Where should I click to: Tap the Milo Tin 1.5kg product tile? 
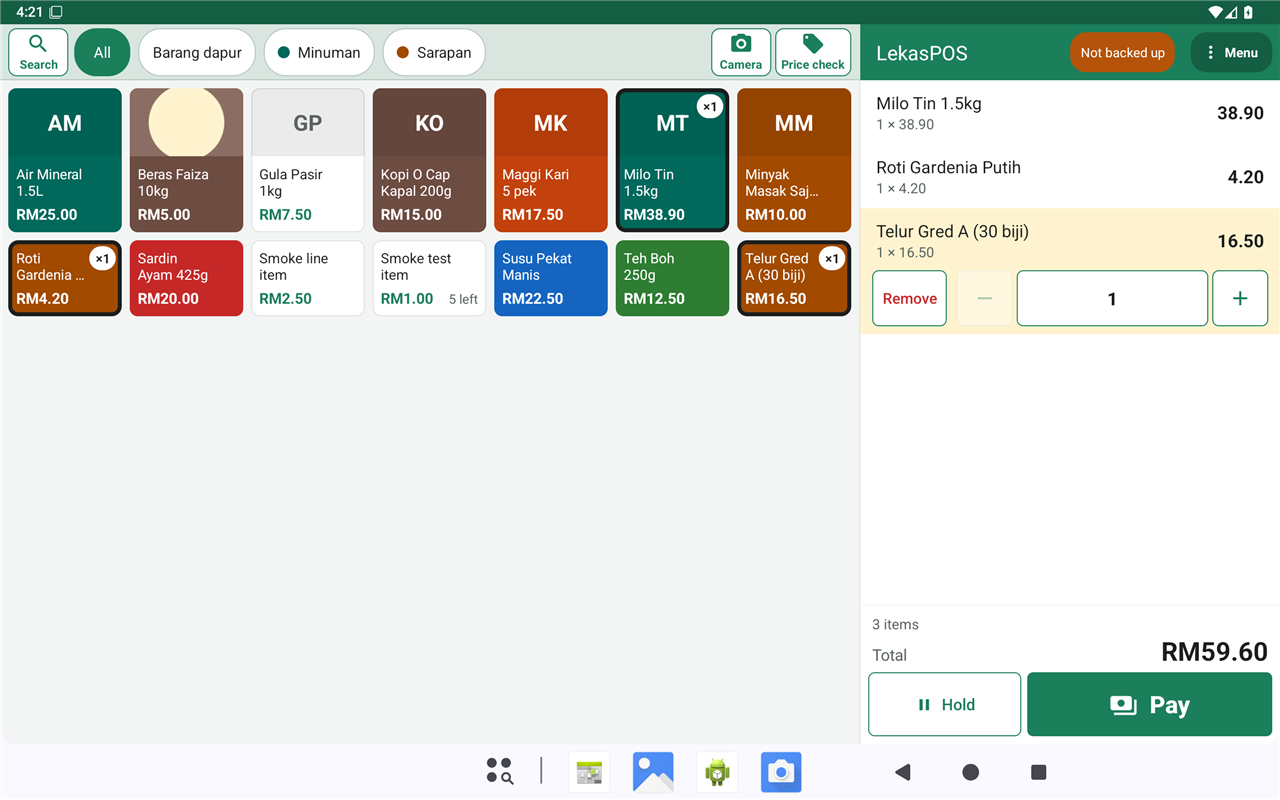pos(672,160)
